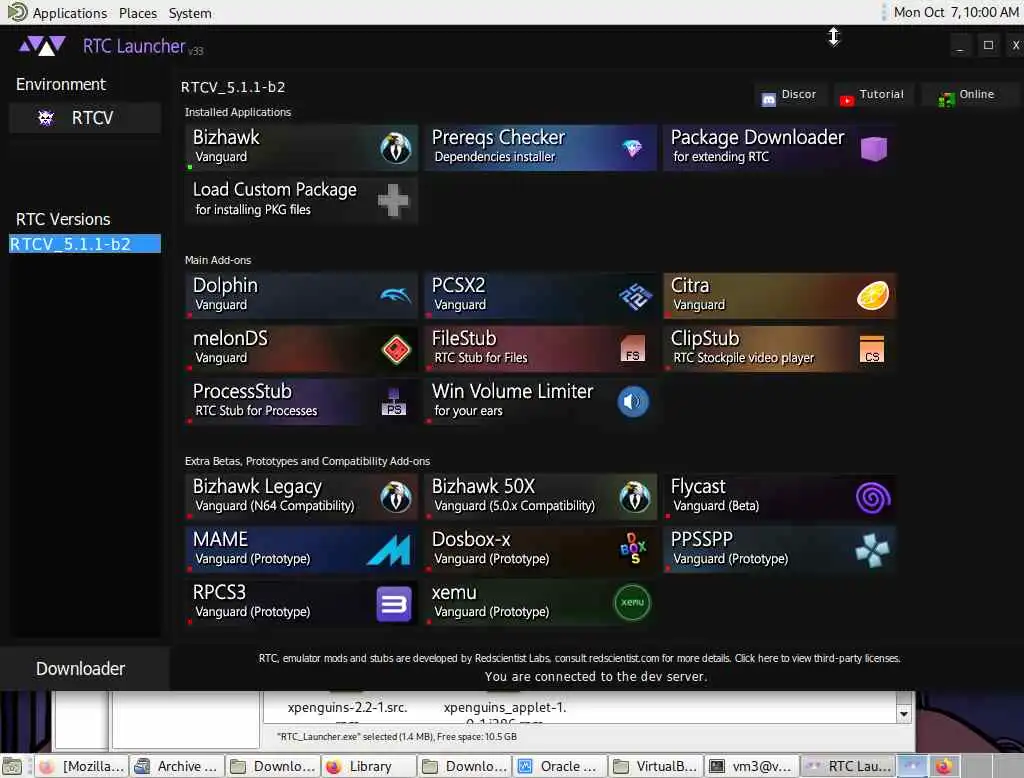Click the PPSSPP cross icon
The width and height of the screenshot is (1024, 778).
[872, 551]
